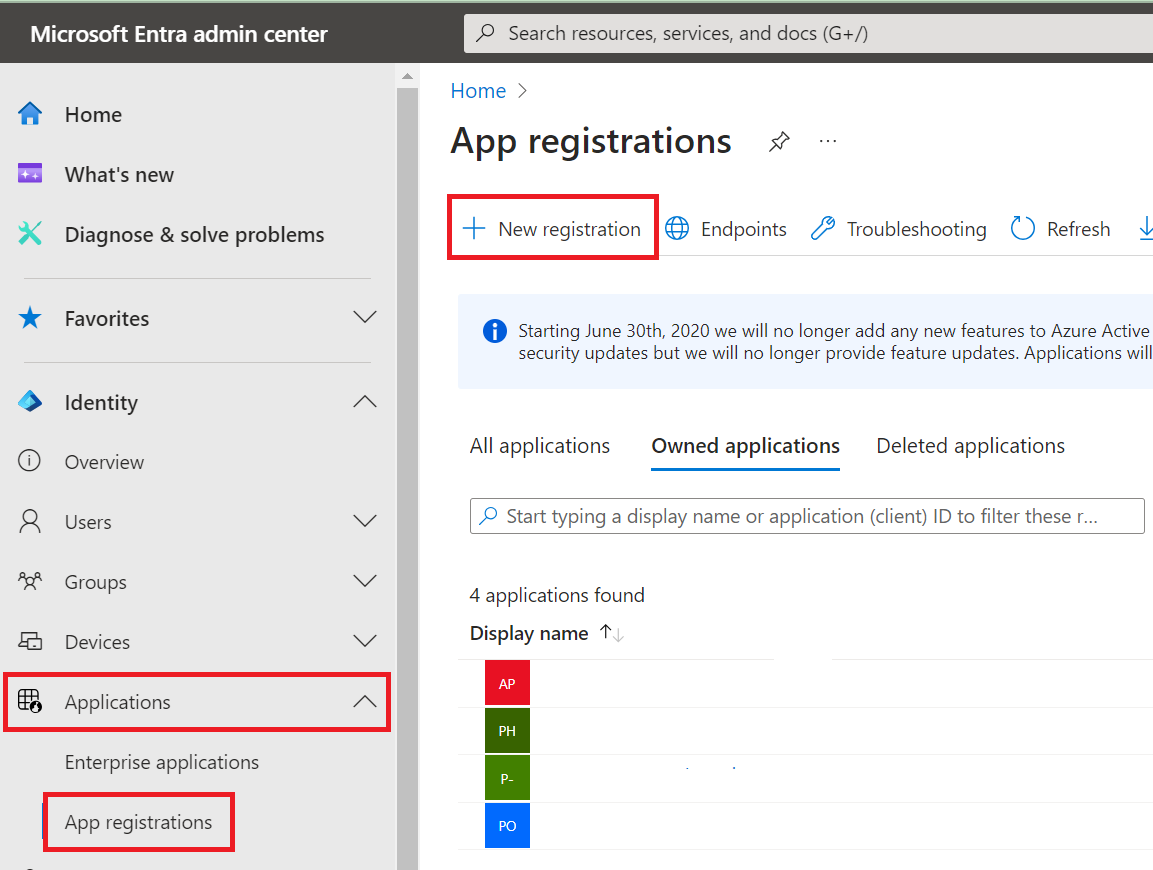
Task: Focus the Search resources, services, and docs box
Action: [x=809, y=33]
